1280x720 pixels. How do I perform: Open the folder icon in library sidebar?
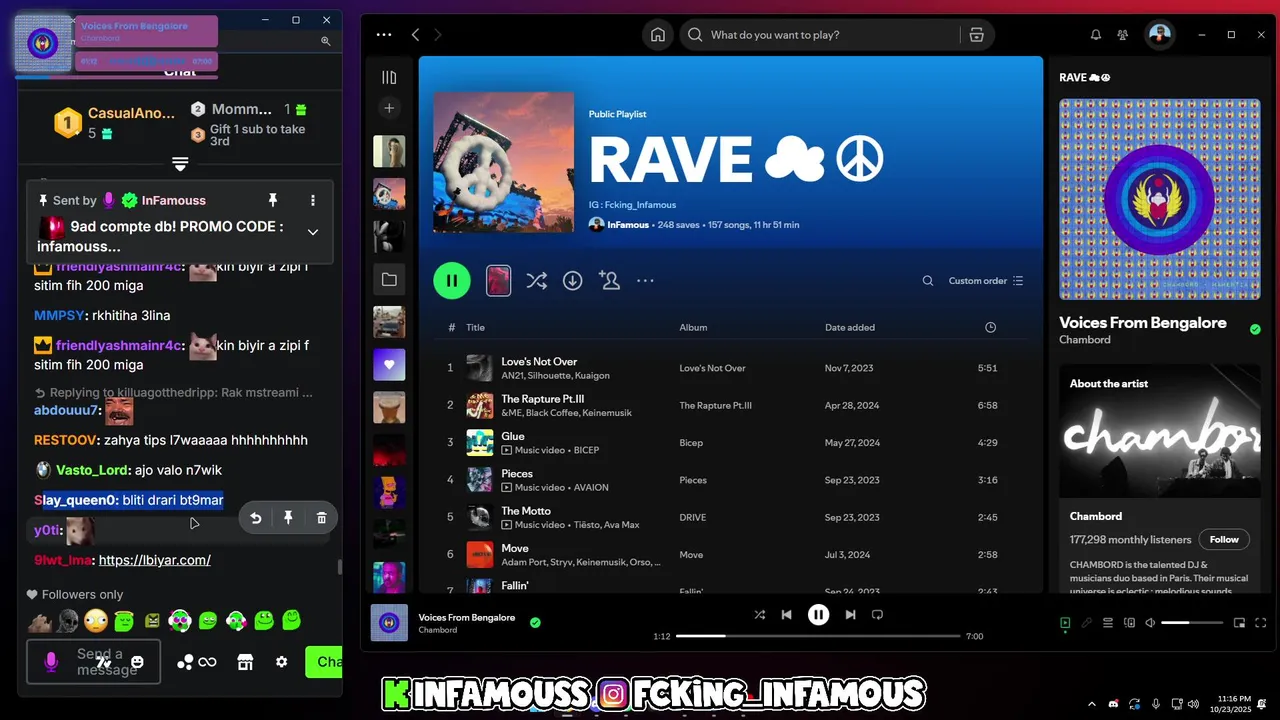[x=389, y=280]
